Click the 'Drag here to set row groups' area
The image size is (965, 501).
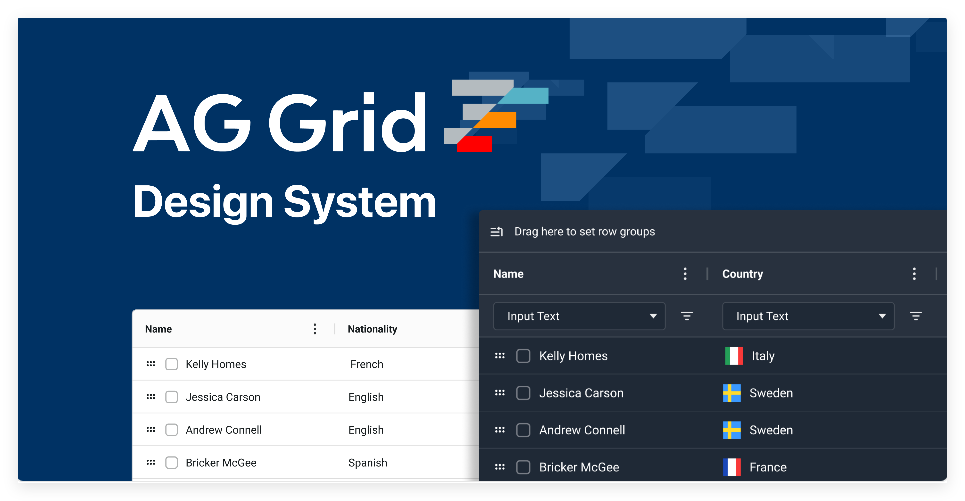(x=585, y=232)
